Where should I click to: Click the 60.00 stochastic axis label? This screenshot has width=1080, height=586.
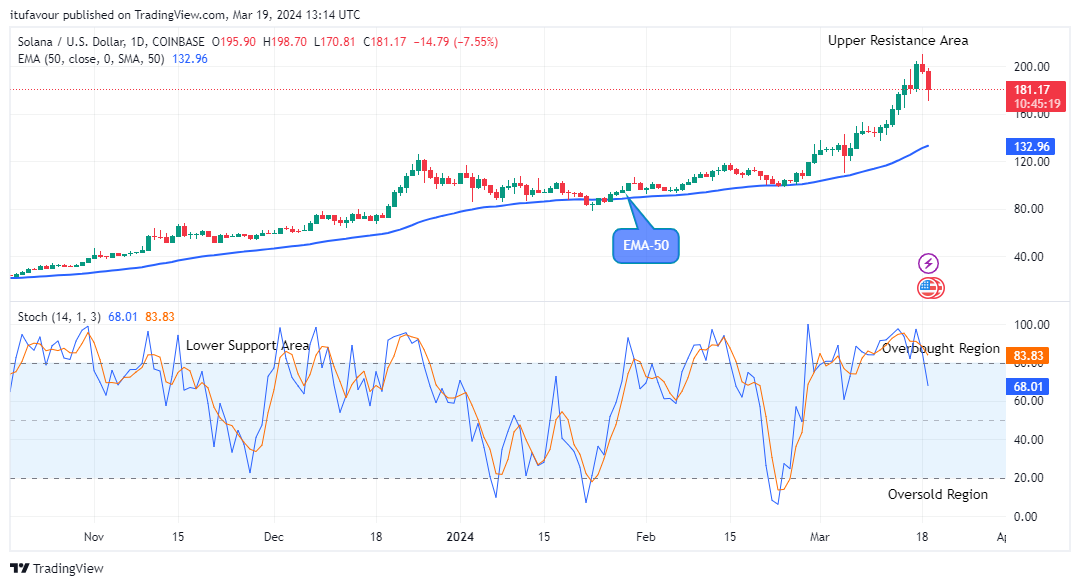1031,401
